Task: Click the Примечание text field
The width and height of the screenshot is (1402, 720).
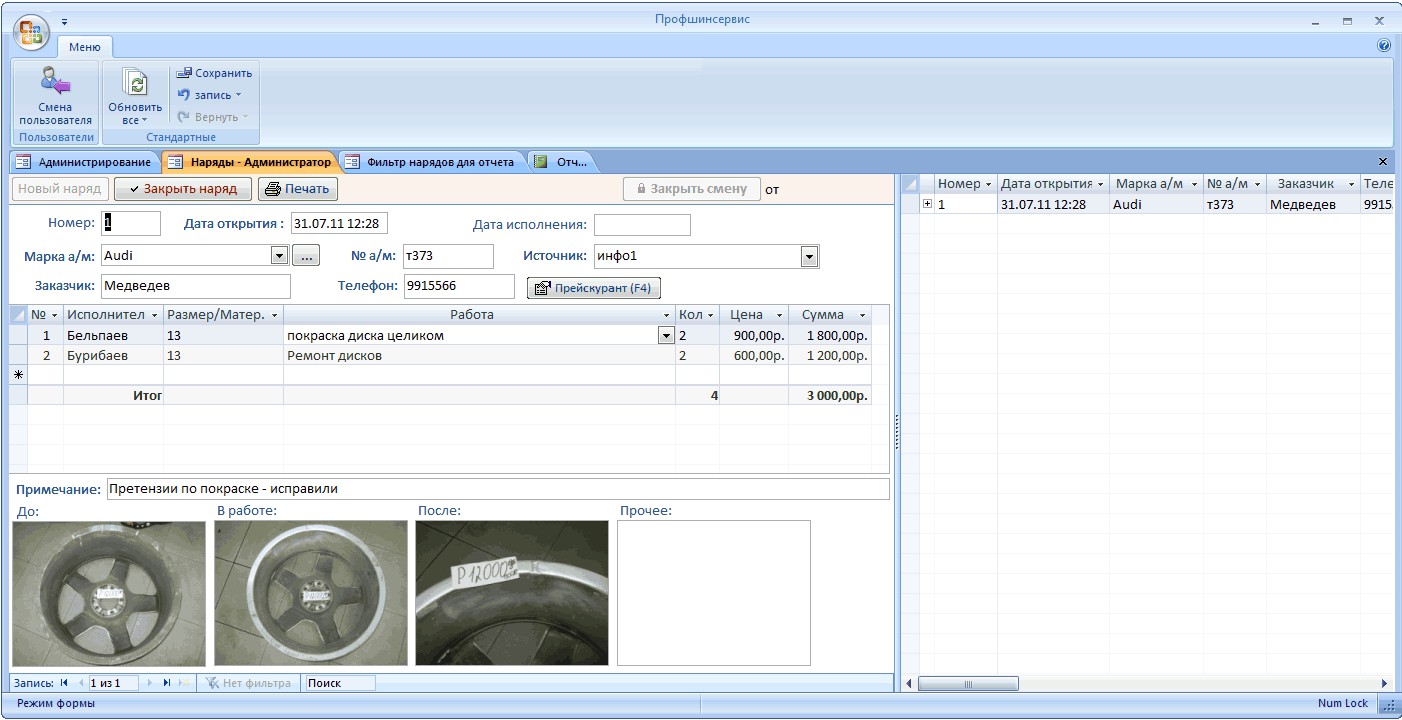Action: (x=497, y=489)
